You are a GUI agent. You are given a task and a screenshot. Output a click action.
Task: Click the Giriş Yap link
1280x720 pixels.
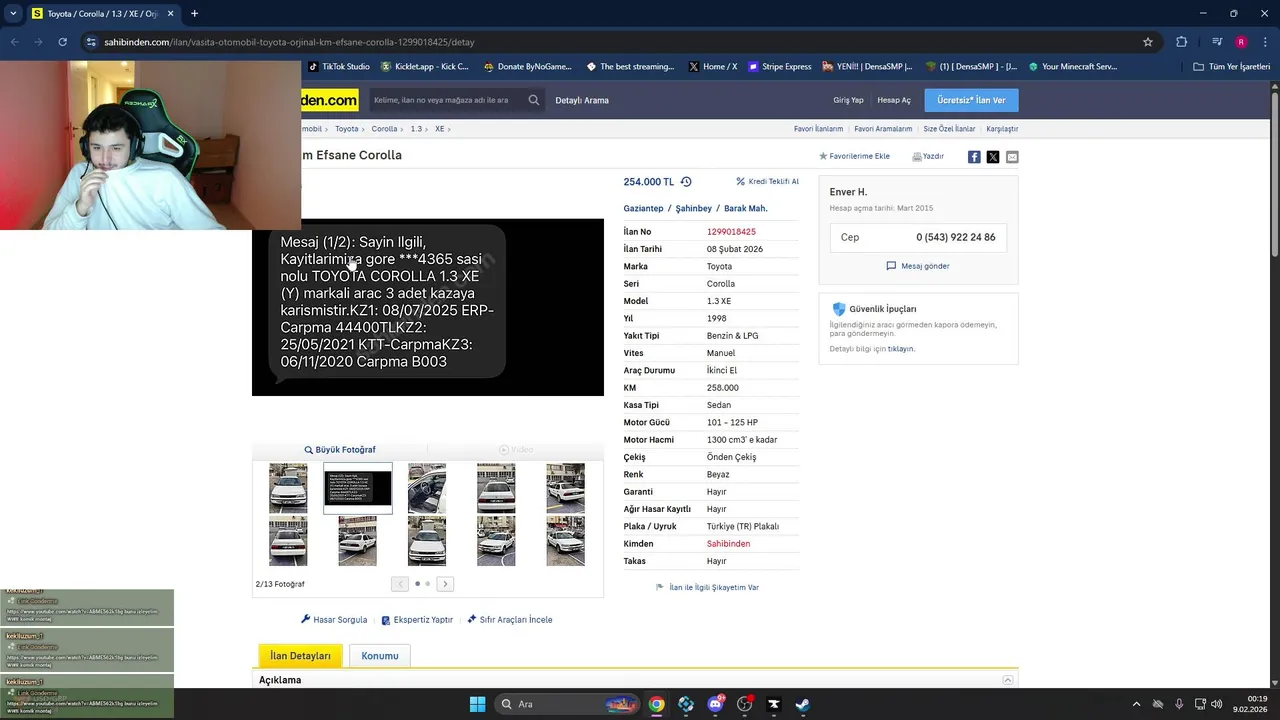tap(848, 100)
